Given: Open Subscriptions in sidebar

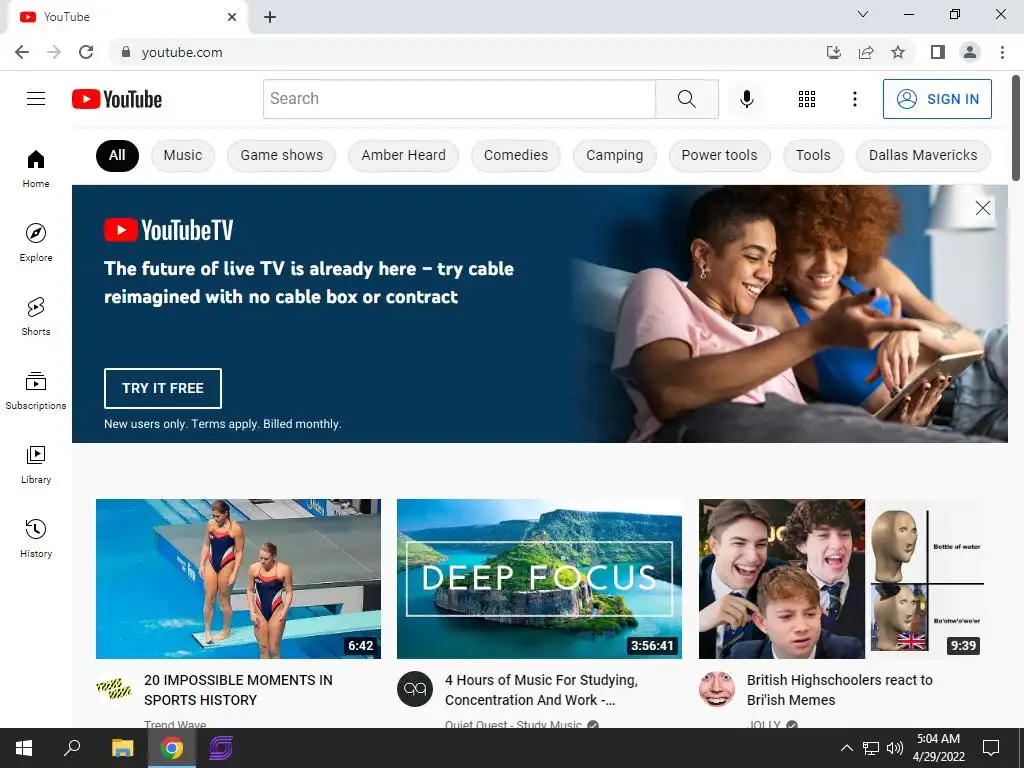Looking at the screenshot, I should click(x=36, y=390).
